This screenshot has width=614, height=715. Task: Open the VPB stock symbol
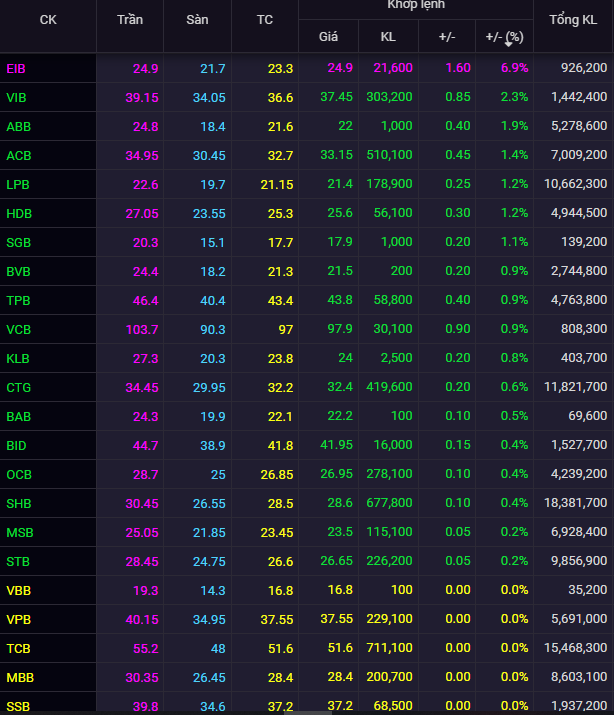[x=18, y=620]
